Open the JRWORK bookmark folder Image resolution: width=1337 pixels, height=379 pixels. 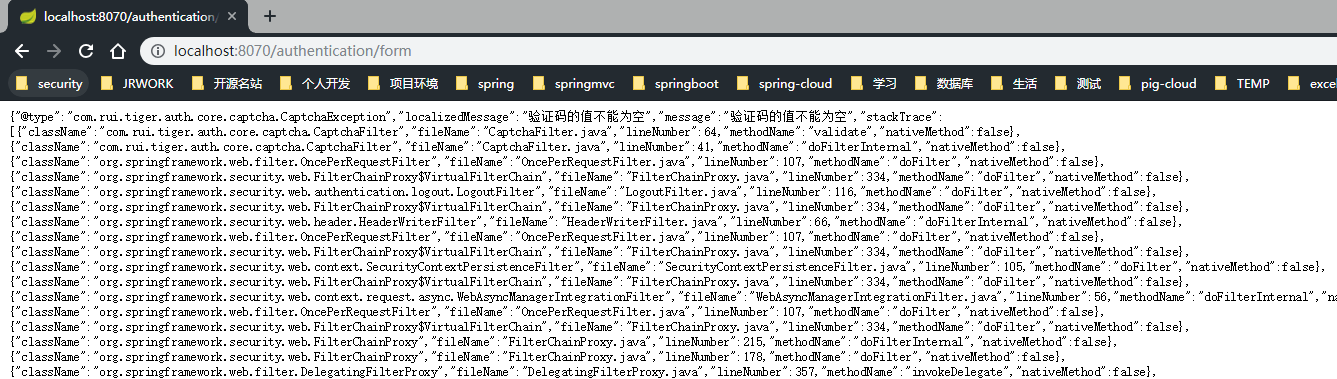point(138,83)
